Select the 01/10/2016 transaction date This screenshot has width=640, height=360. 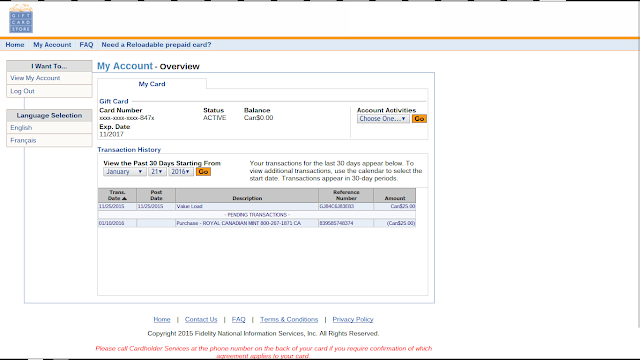coord(111,224)
